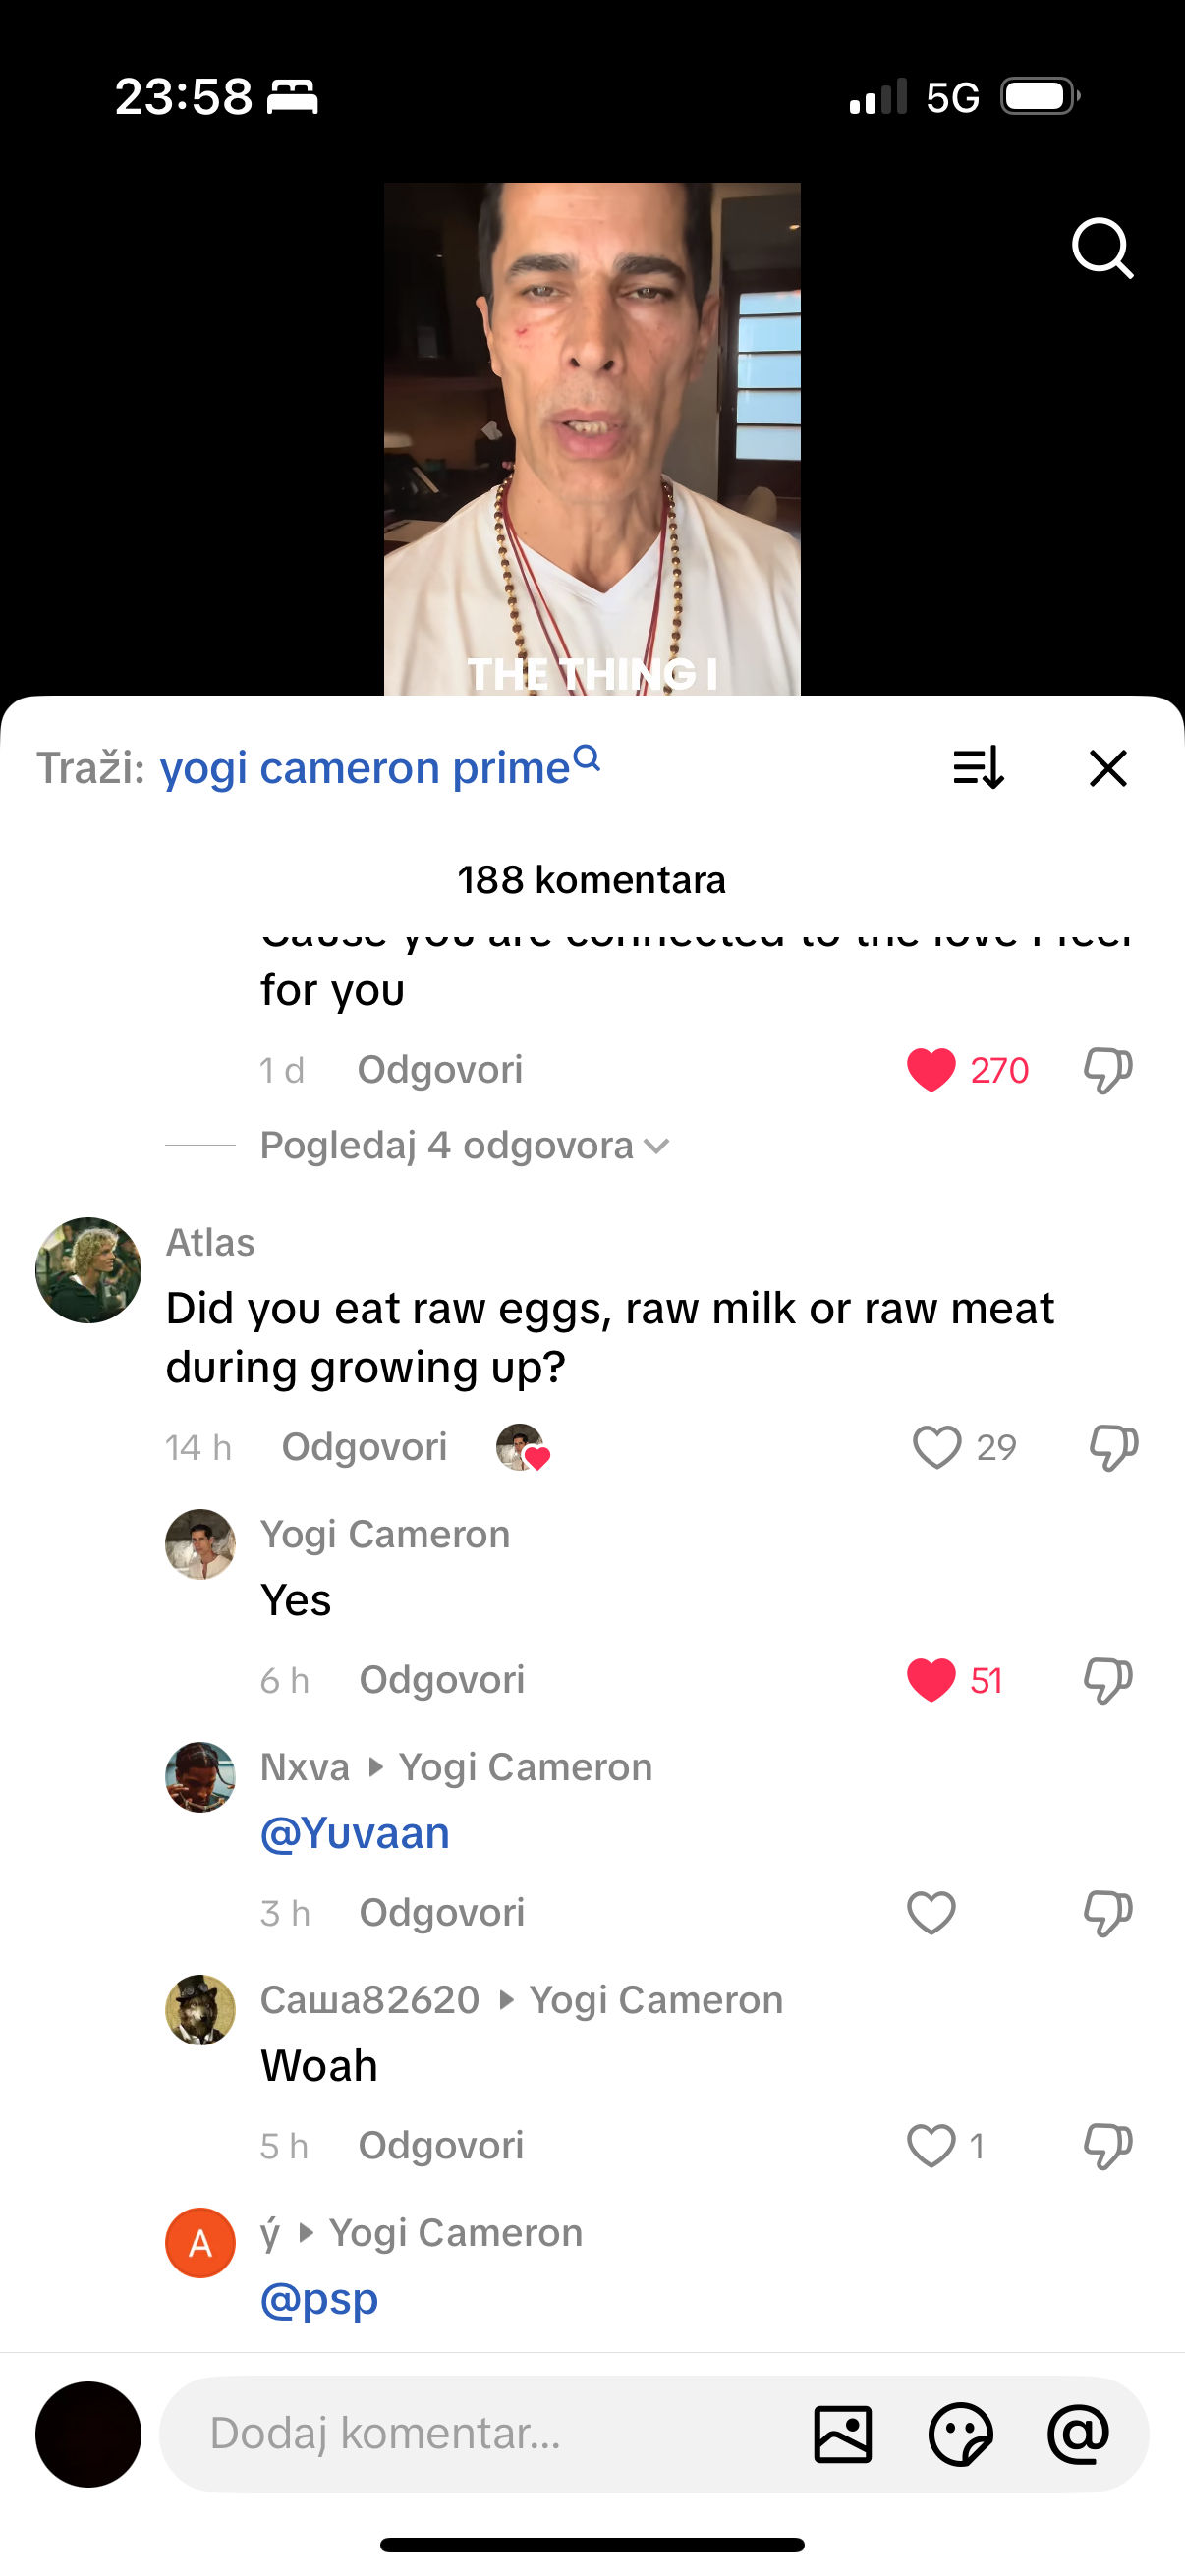Image resolution: width=1185 pixels, height=2576 pixels.
Task: Like Atlas's raw eggs comment
Action: tap(937, 1447)
